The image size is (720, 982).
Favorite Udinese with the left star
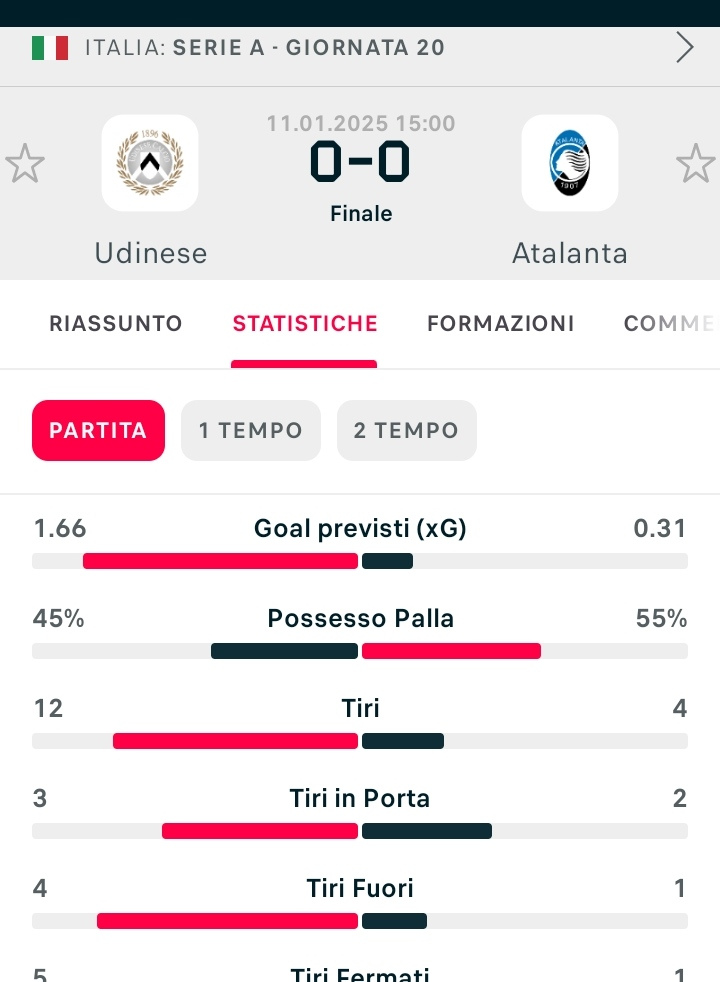click(25, 163)
